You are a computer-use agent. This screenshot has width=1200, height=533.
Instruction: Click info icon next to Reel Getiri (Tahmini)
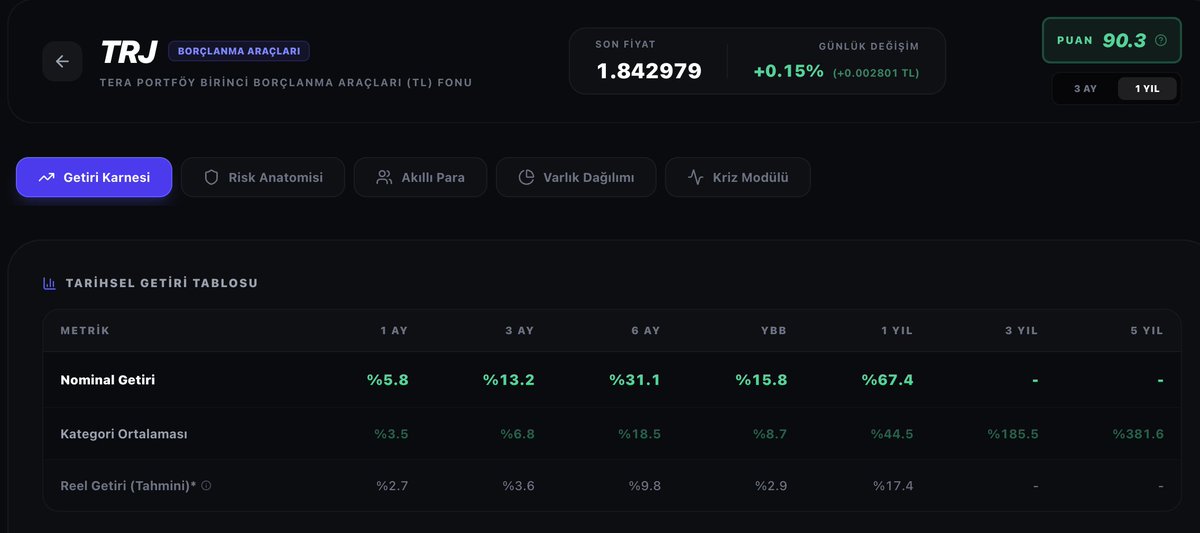tap(206, 486)
